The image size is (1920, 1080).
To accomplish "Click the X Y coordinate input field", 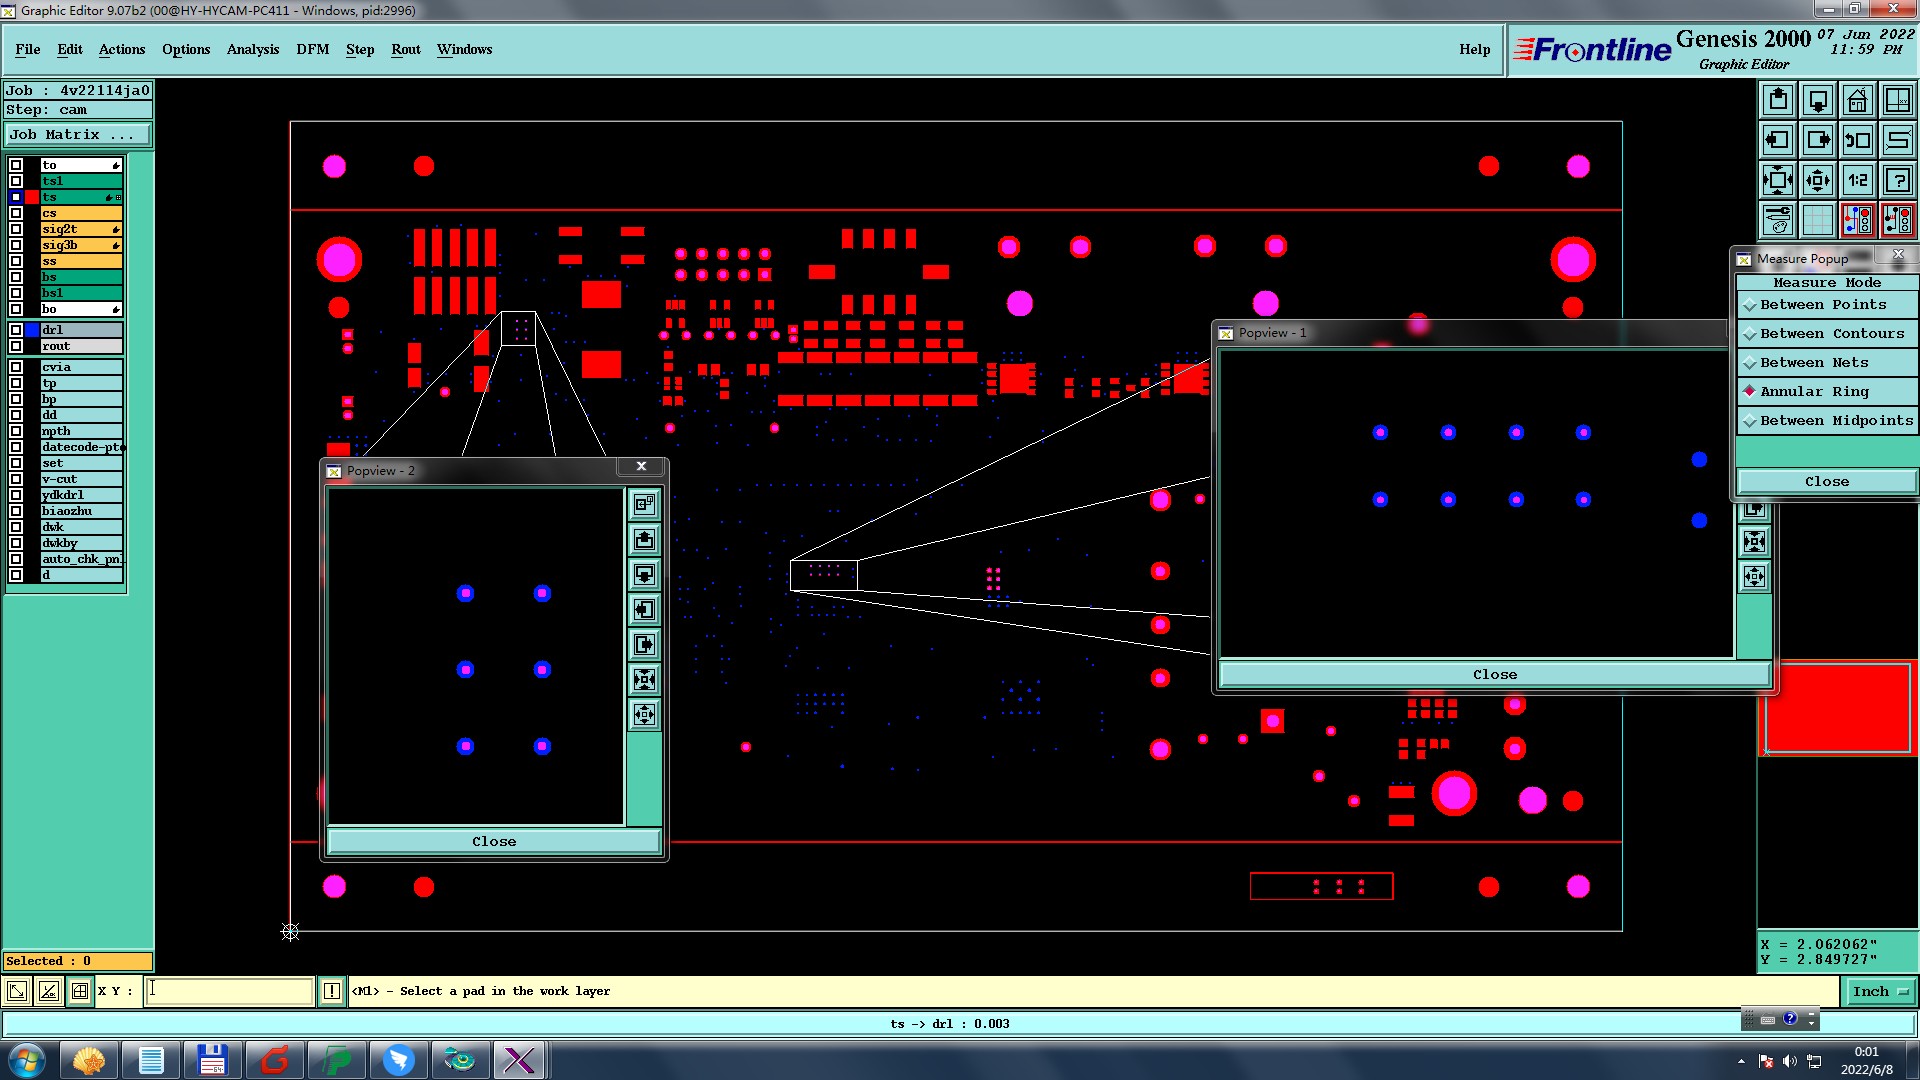I will [230, 992].
